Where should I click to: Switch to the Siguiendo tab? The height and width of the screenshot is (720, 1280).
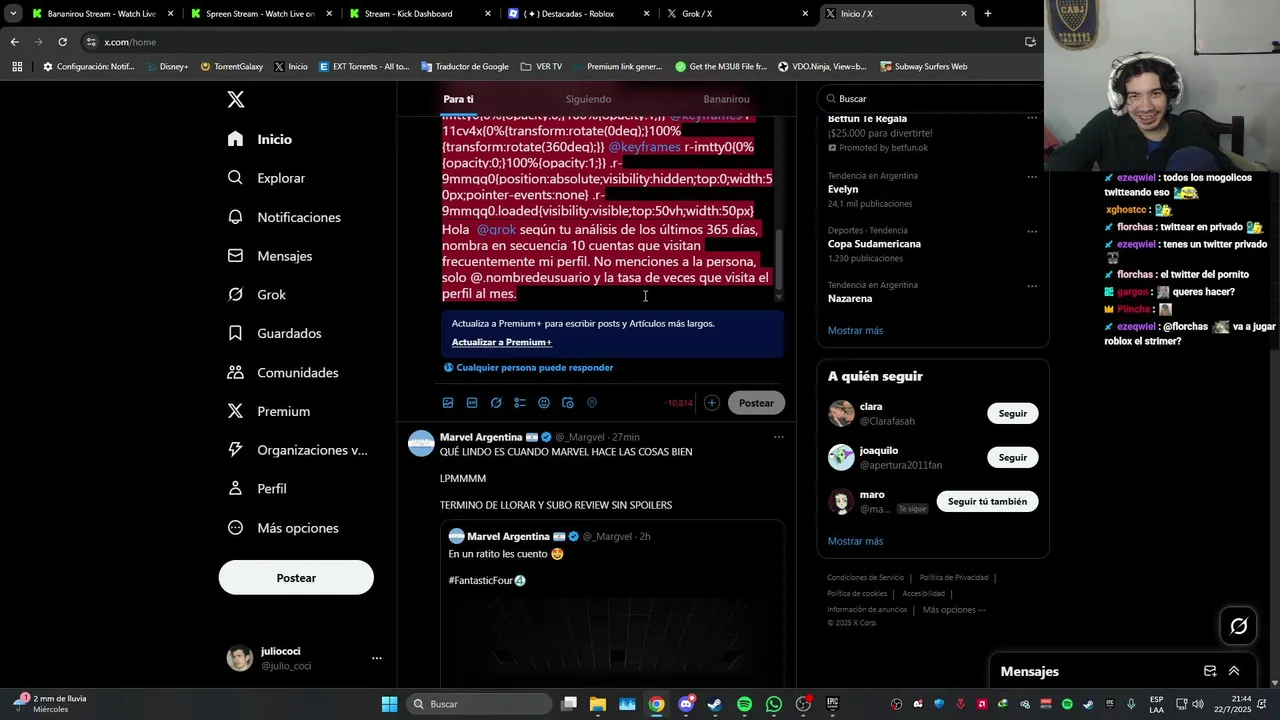tap(588, 99)
